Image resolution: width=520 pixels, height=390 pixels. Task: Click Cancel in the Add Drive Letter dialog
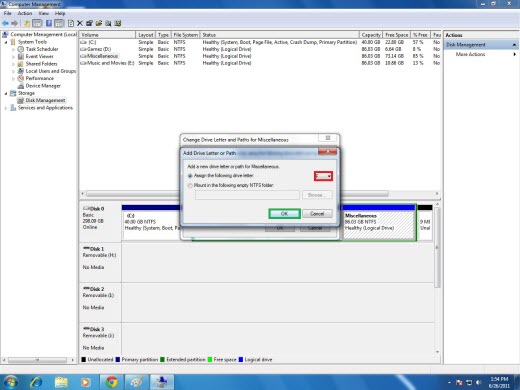coord(317,214)
